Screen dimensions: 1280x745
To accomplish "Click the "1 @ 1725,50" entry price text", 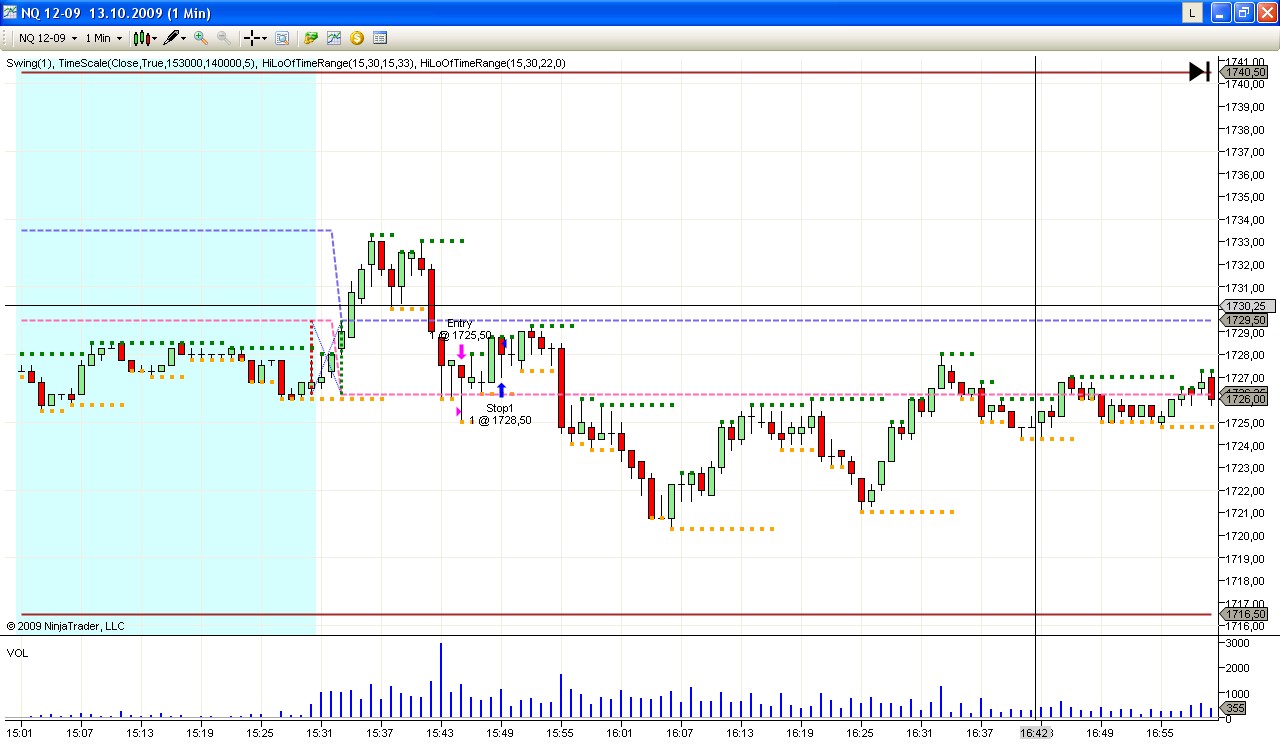I will [x=461, y=335].
